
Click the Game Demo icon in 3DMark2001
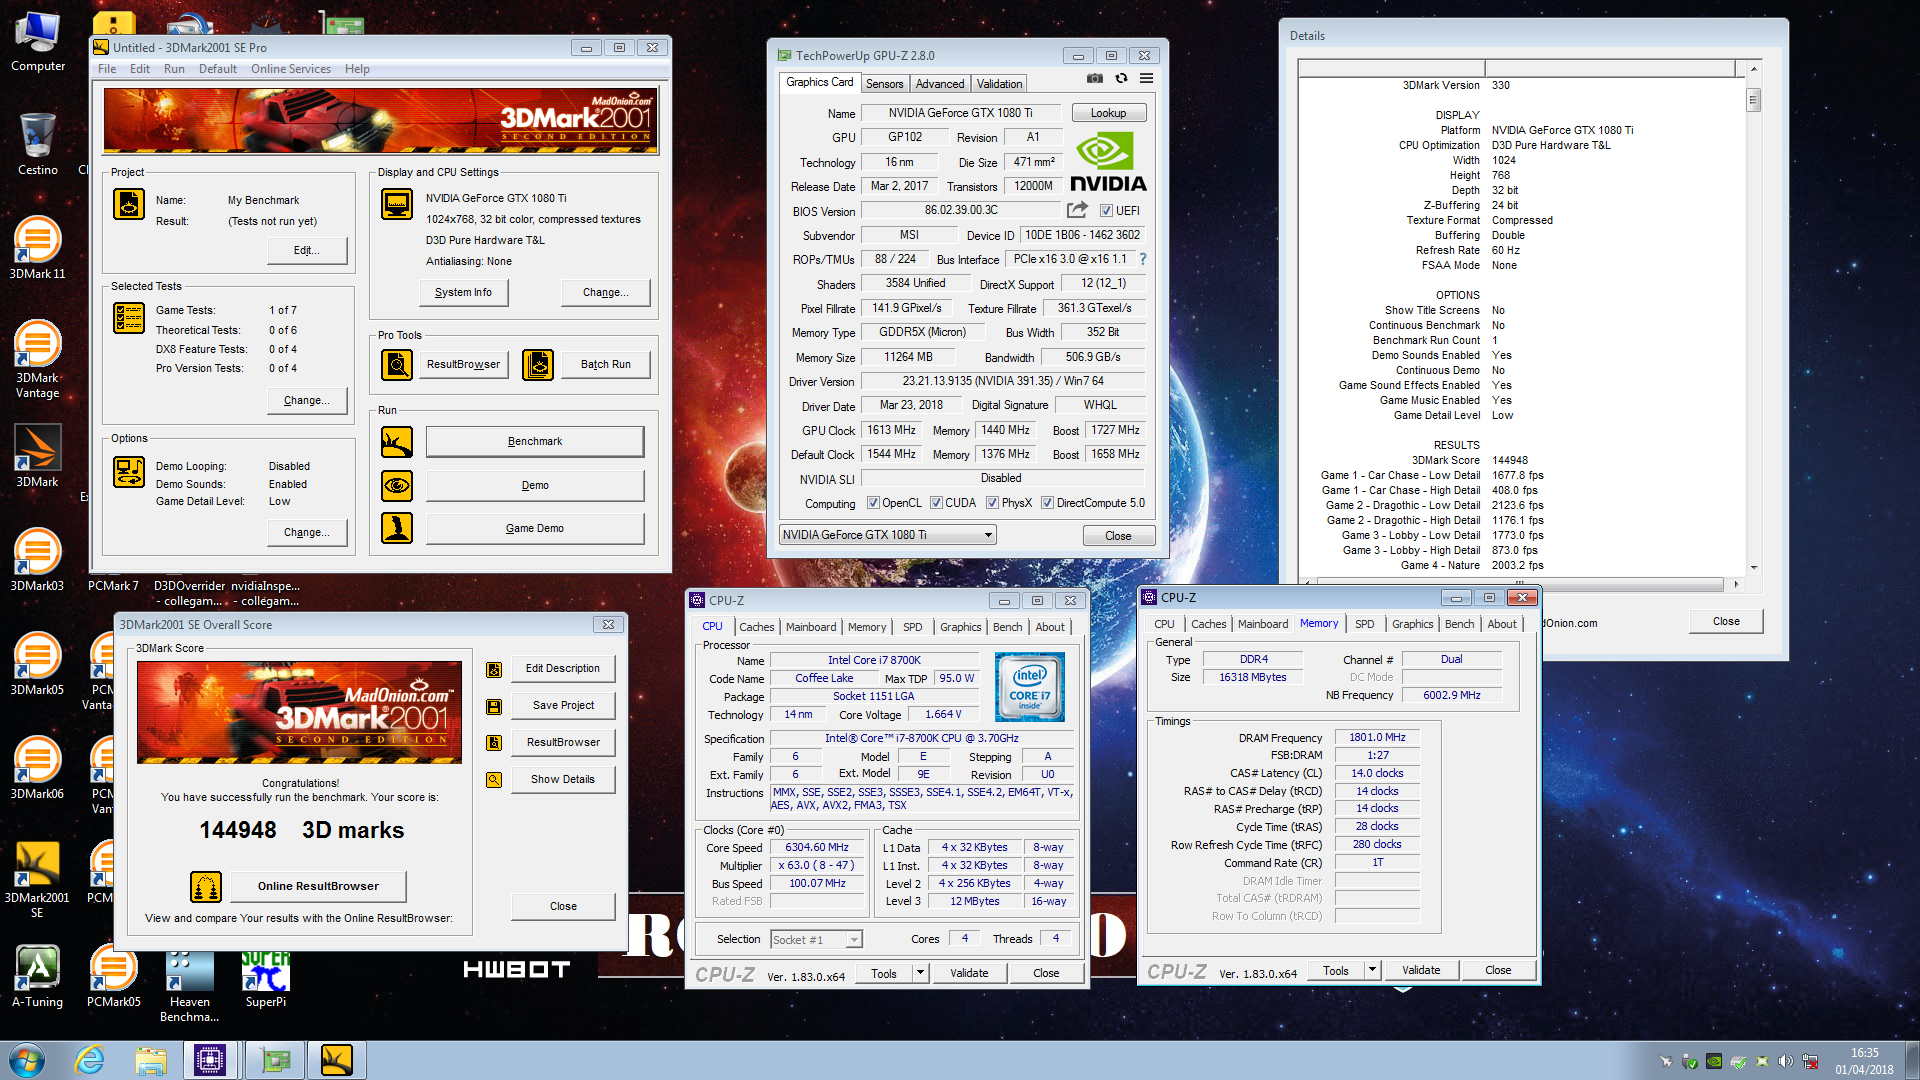[x=397, y=528]
